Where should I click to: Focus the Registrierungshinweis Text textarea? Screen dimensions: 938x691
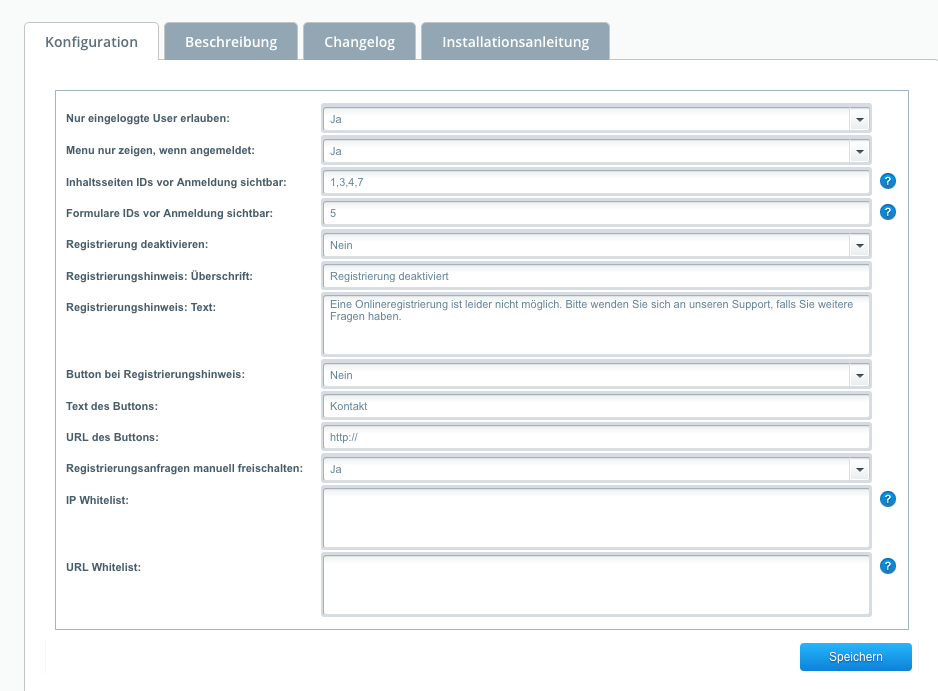(x=596, y=324)
